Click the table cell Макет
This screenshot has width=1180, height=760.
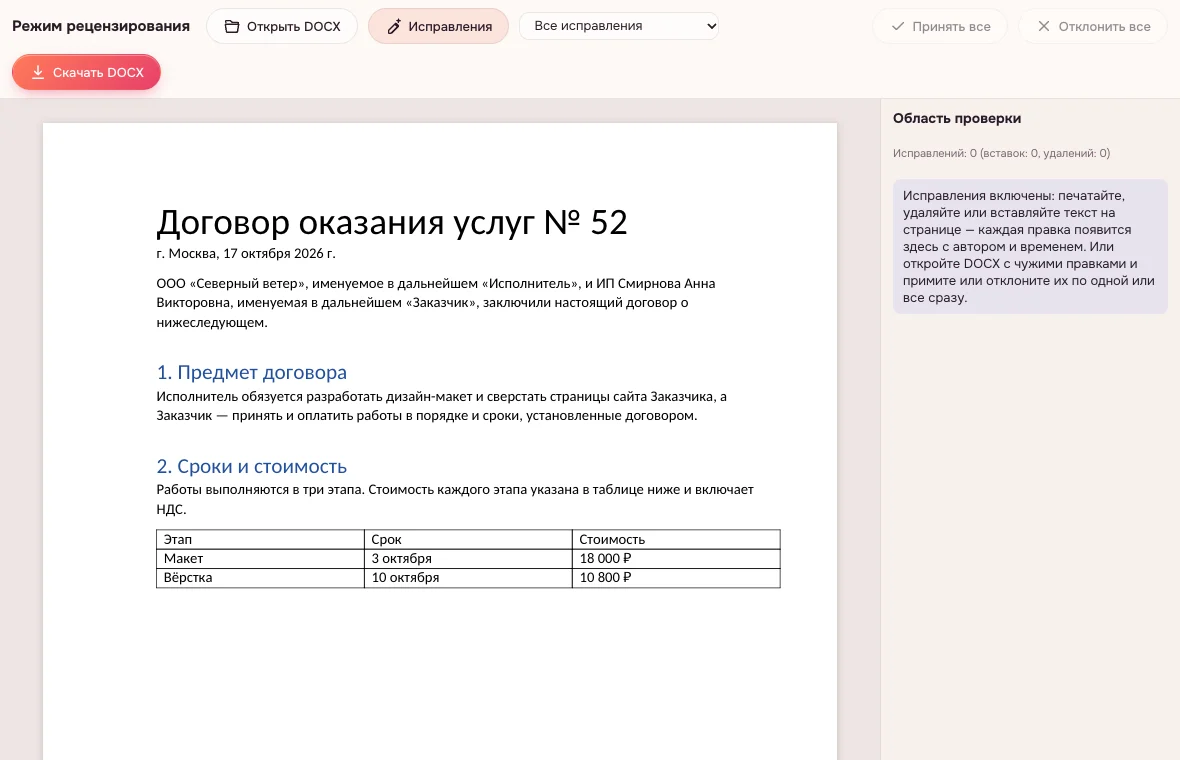[x=260, y=558]
